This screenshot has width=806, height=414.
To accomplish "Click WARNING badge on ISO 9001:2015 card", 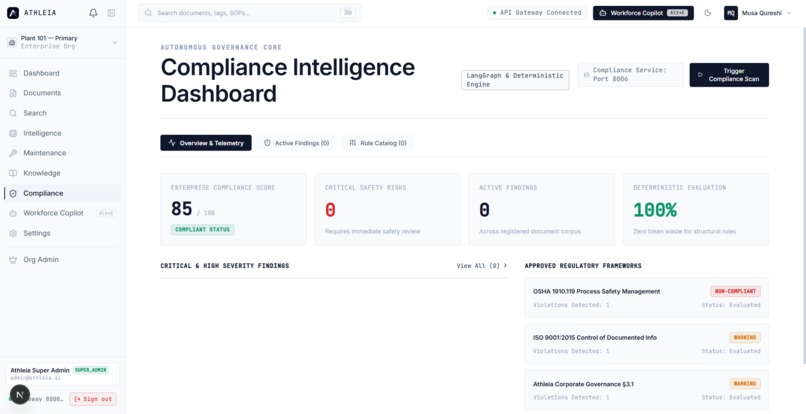I will click(x=745, y=337).
